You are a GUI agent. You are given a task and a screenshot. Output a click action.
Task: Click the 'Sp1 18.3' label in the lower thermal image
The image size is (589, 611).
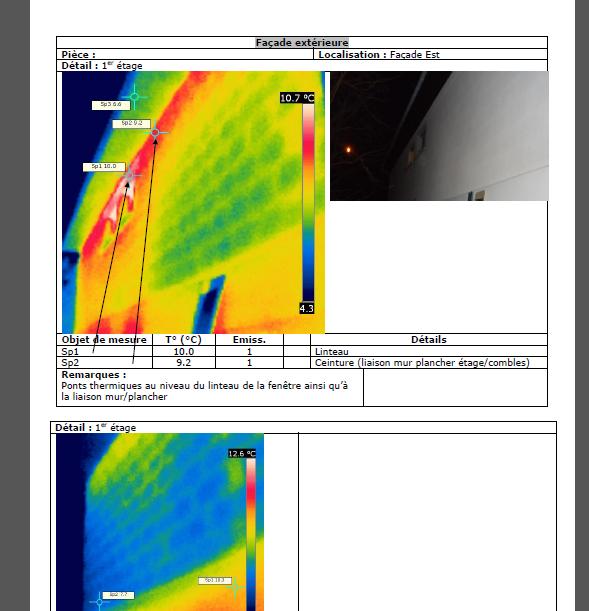tap(215, 581)
